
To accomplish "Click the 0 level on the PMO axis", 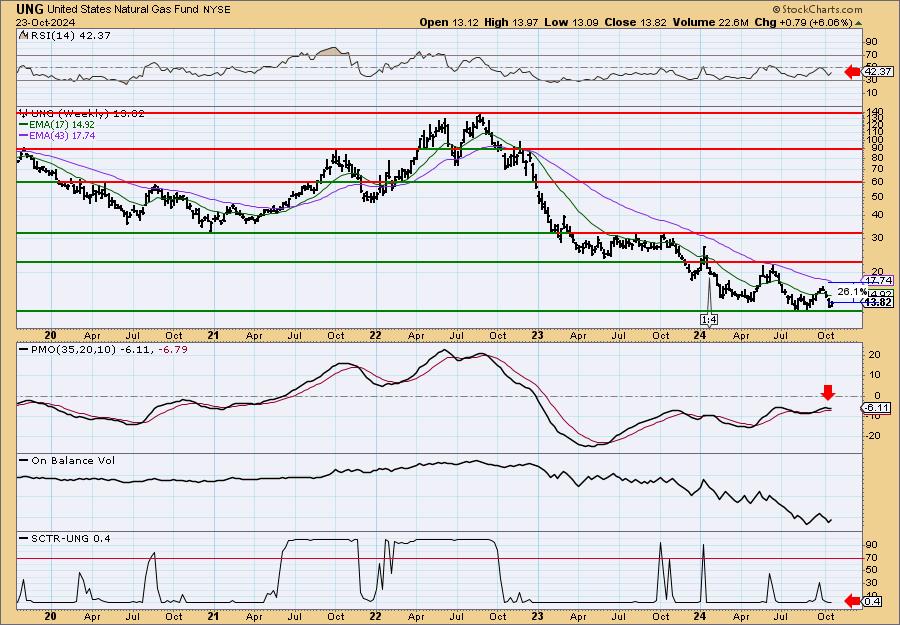I will click(x=878, y=395).
